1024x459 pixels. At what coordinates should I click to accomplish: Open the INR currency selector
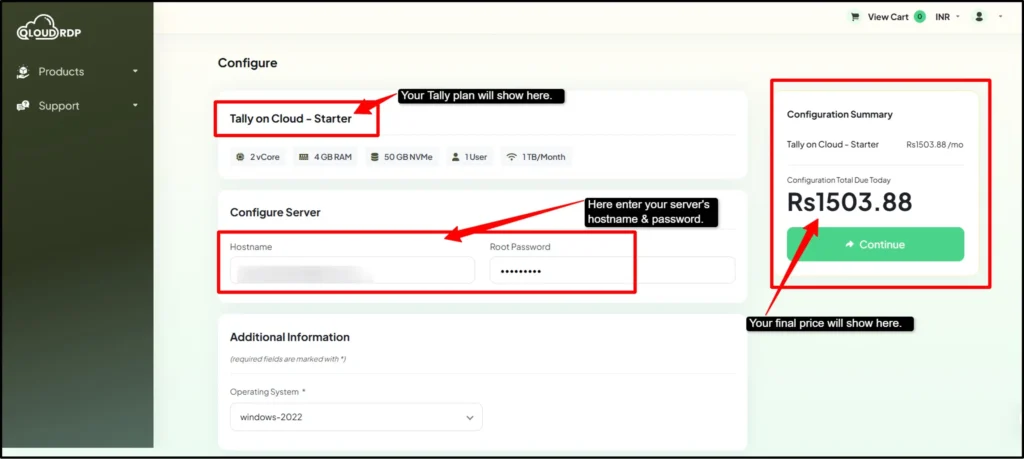[947, 17]
